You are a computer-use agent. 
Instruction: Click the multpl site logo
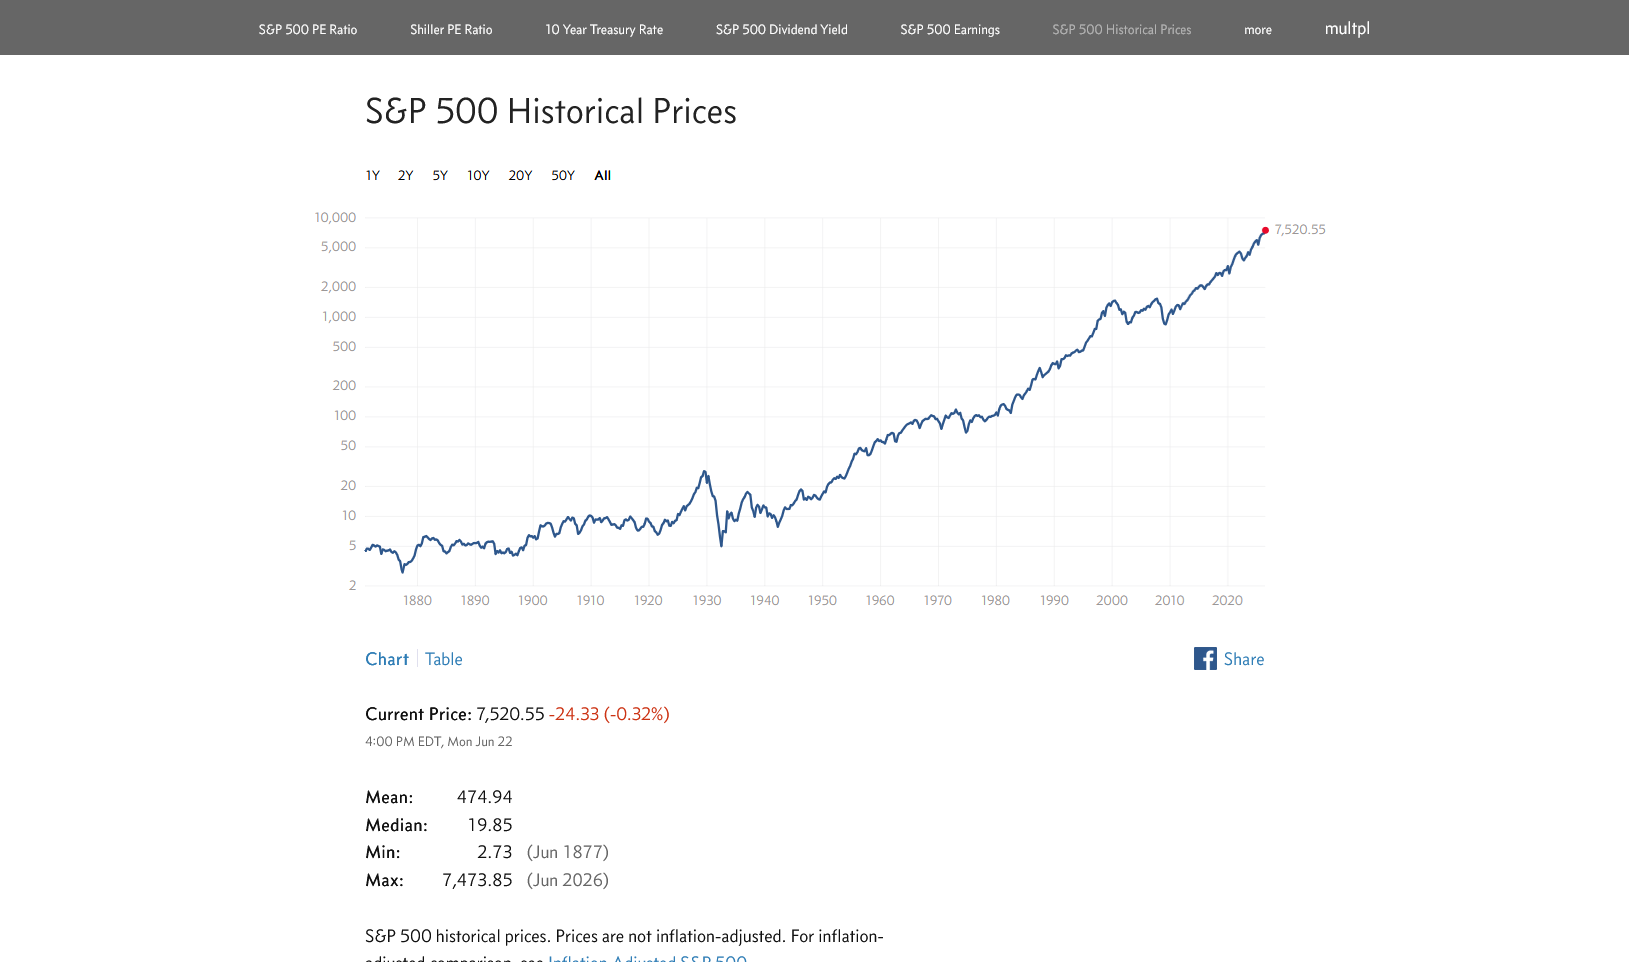click(x=1347, y=29)
